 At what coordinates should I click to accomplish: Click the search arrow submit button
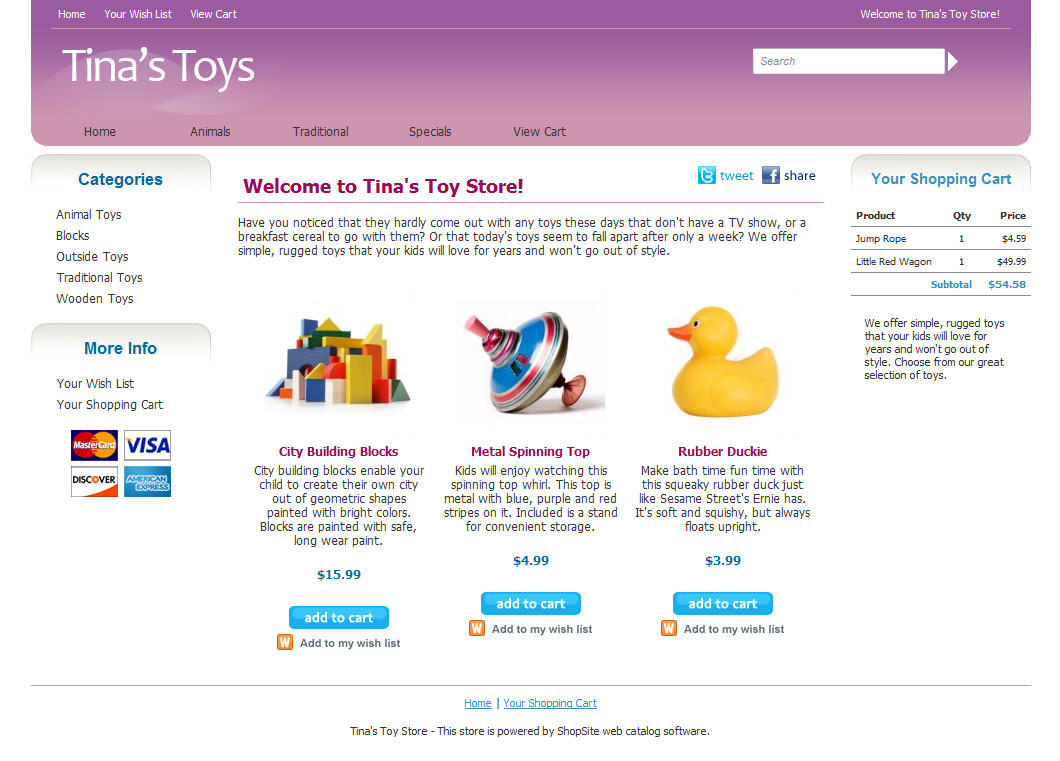pos(953,62)
